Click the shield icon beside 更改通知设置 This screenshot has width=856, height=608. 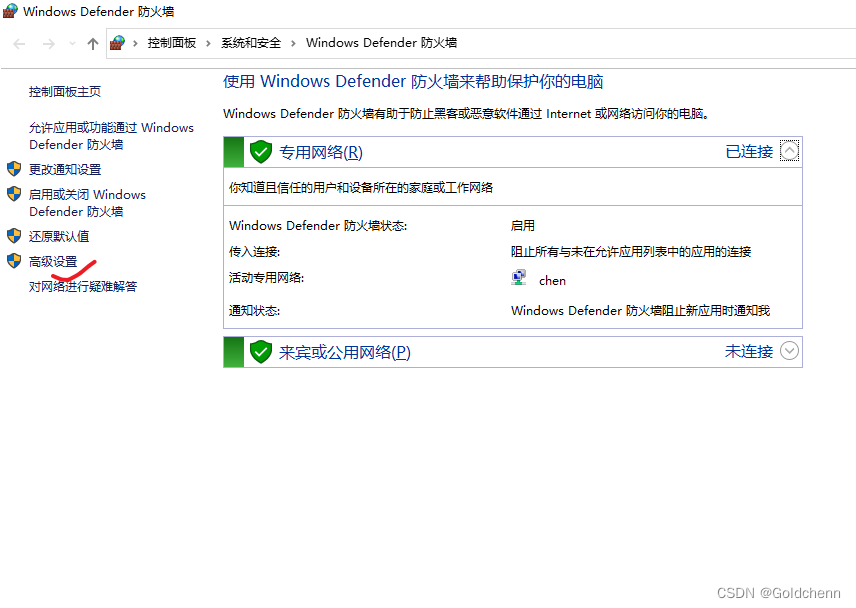tap(16, 169)
